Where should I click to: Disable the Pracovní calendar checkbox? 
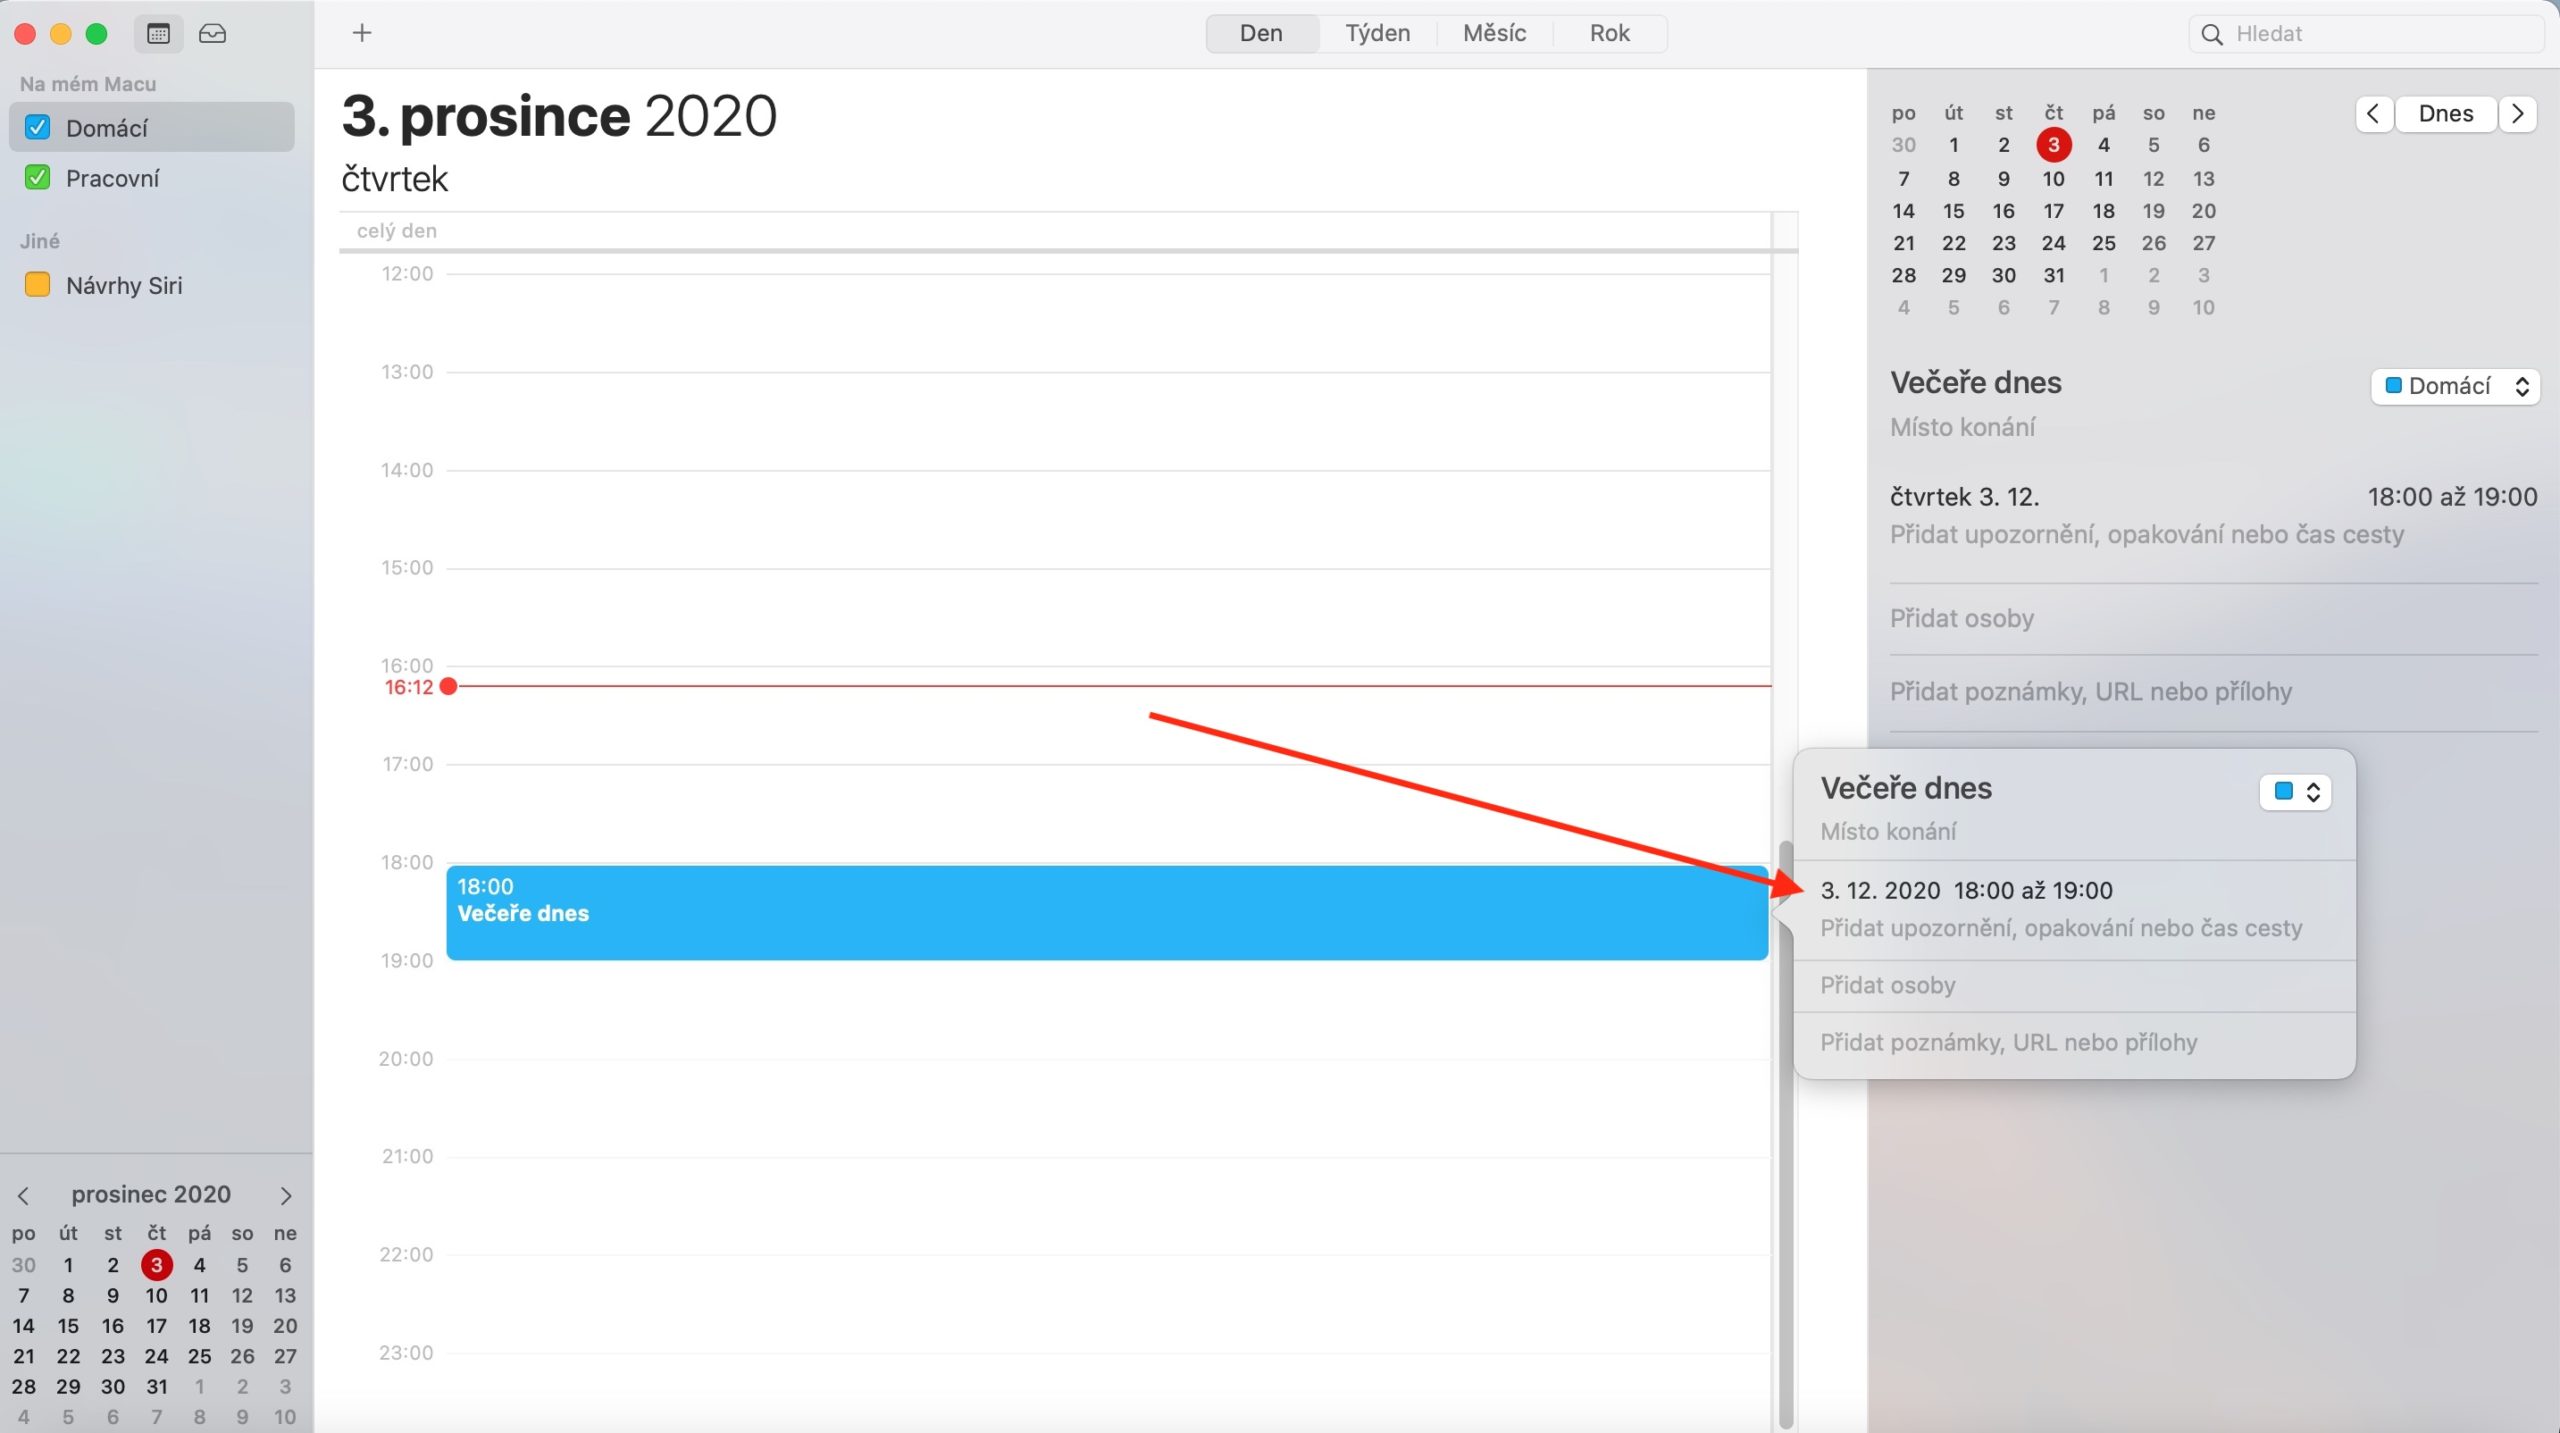(37, 177)
